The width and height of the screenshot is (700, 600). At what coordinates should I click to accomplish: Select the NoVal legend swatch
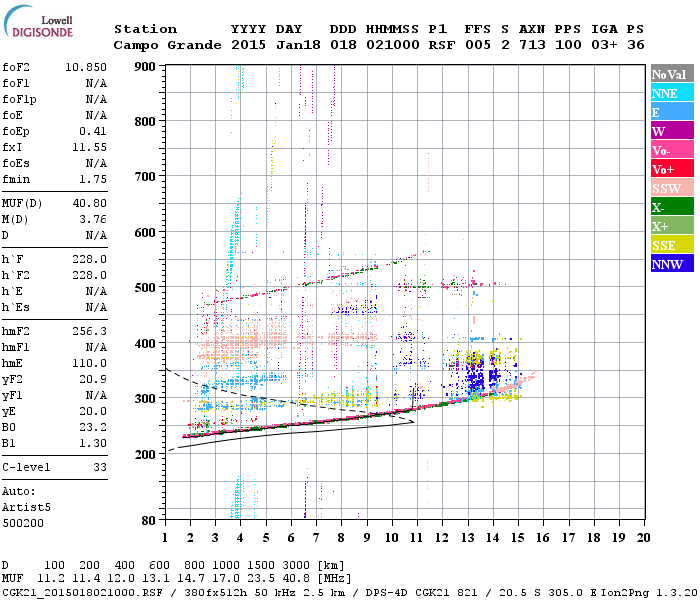coord(672,74)
